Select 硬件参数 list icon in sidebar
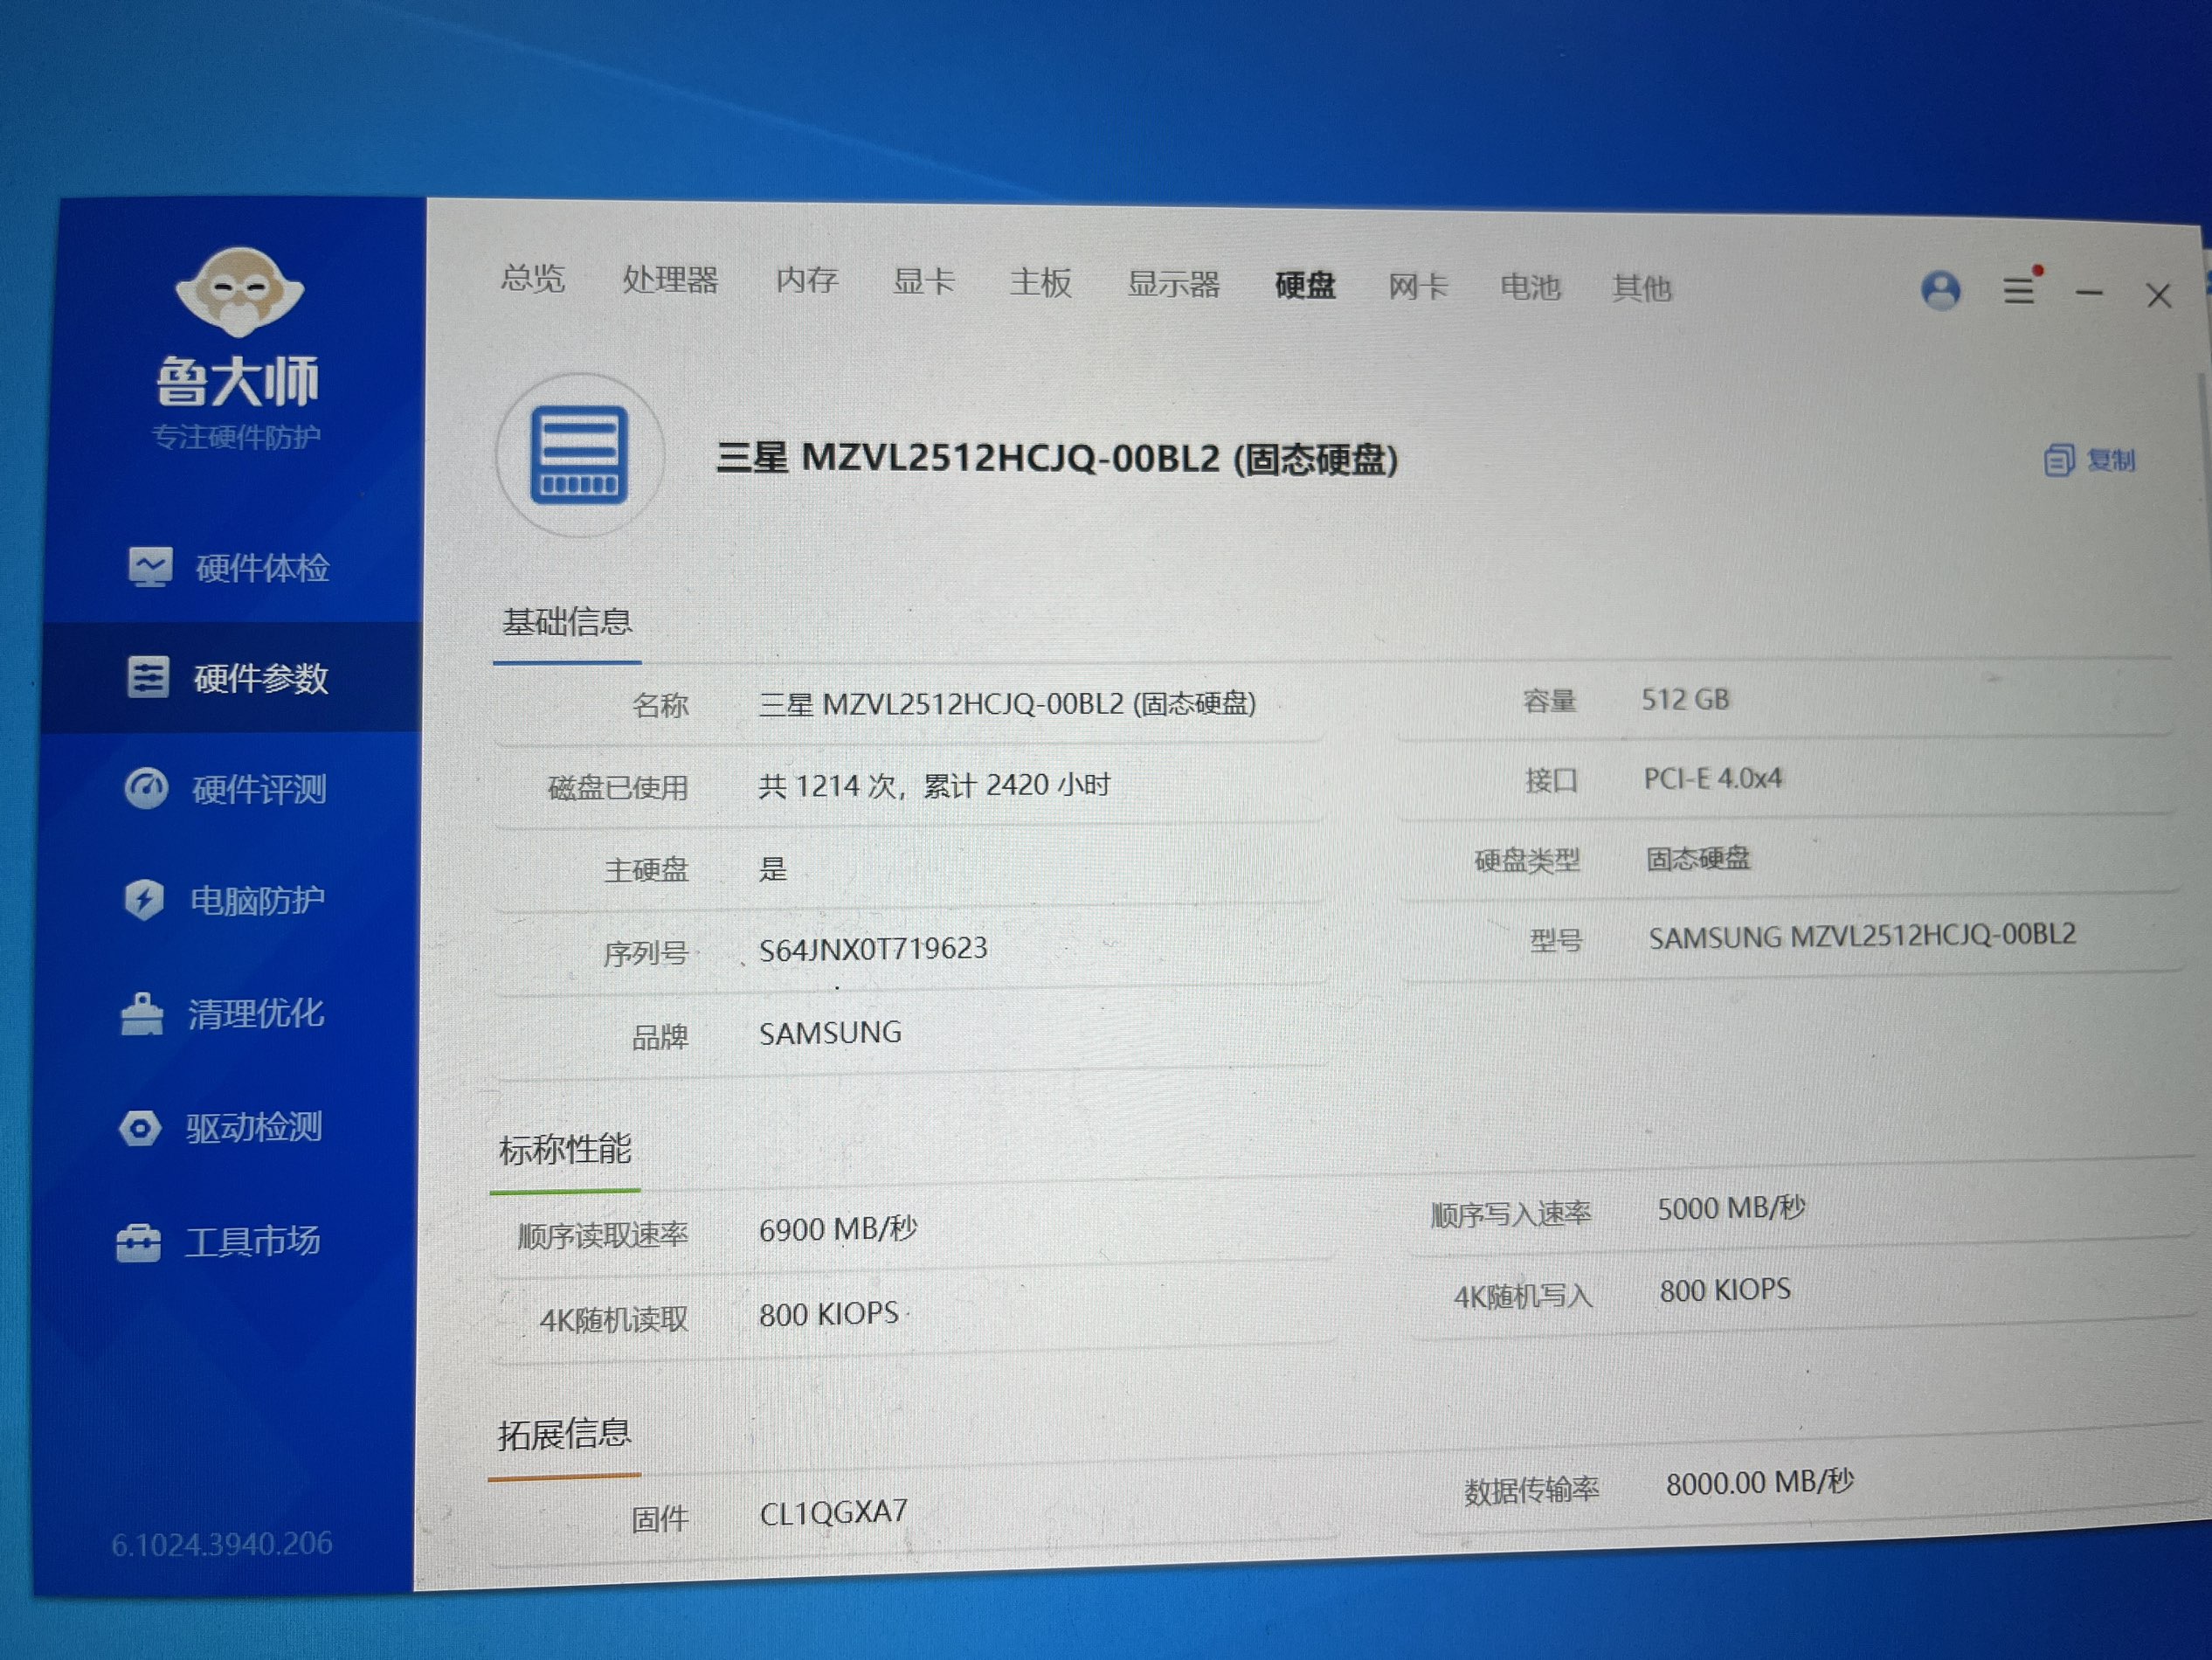Screen dimensions: 2212x1660 (148, 677)
